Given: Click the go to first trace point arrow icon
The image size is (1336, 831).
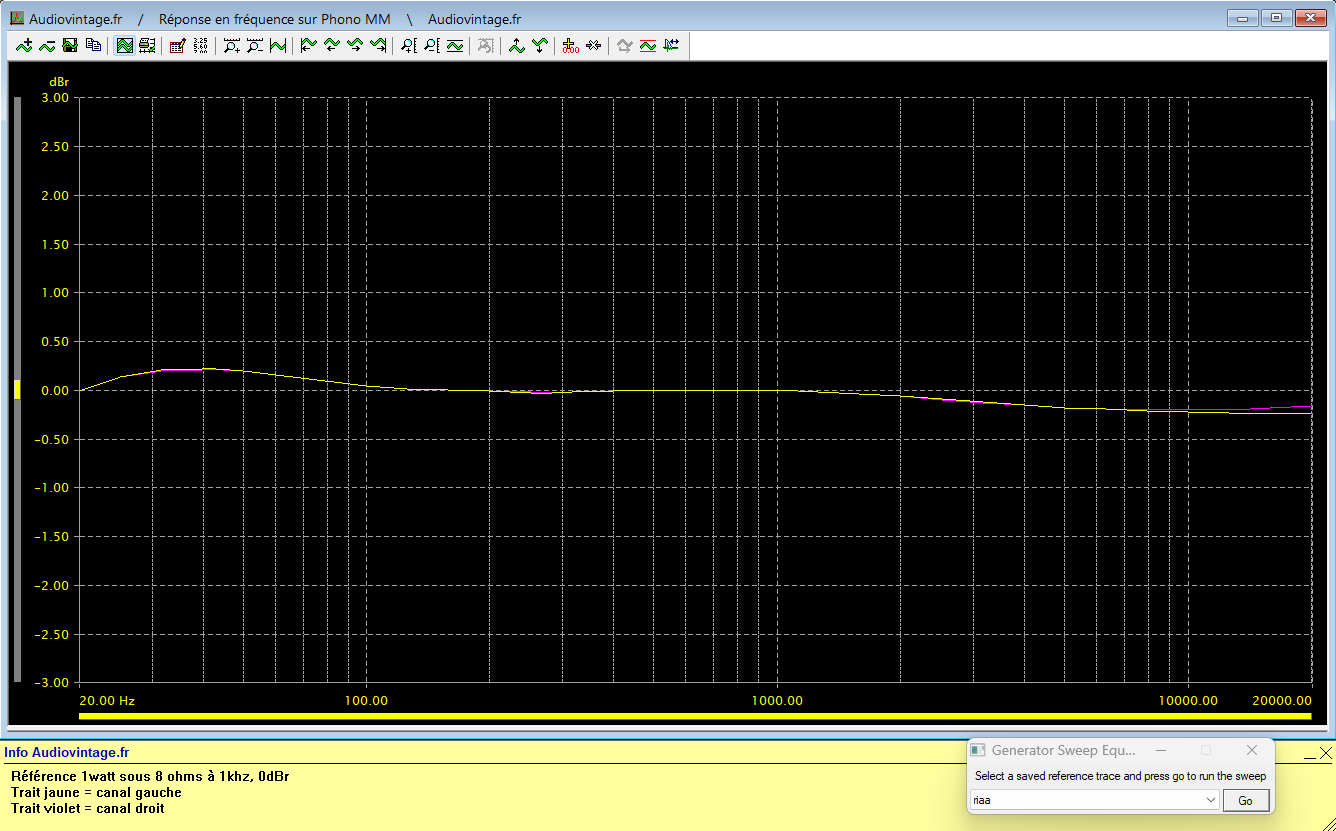Looking at the screenshot, I should click(309, 45).
